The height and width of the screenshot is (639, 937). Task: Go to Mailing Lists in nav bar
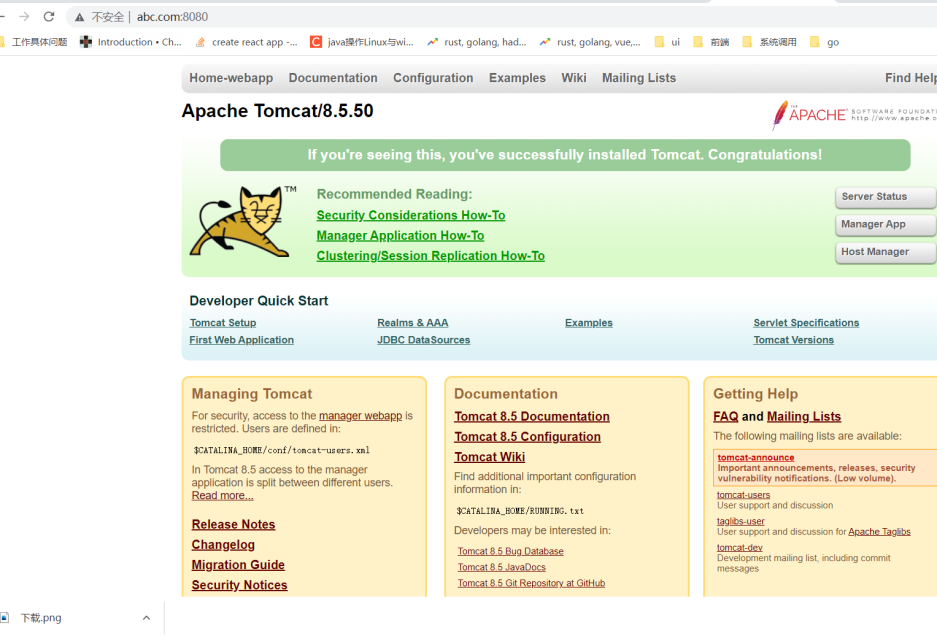click(x=638, y=78)
